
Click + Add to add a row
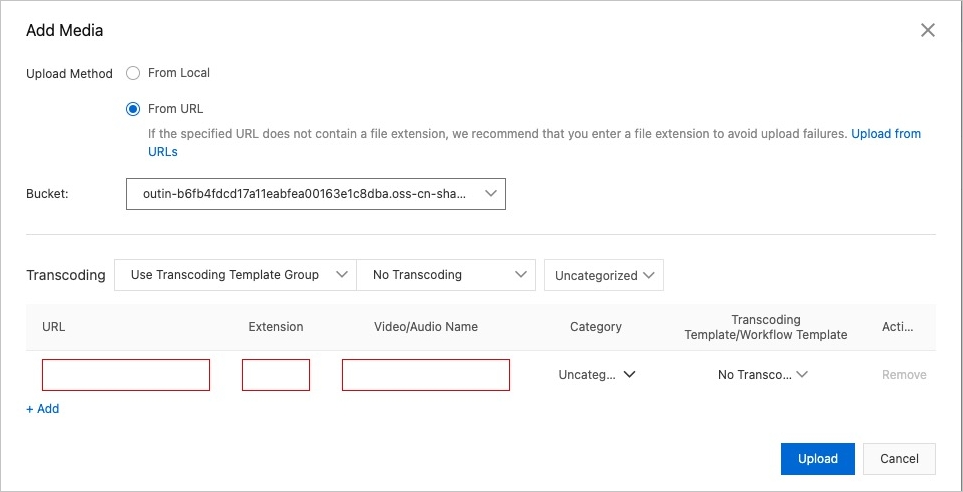point(43,409)
